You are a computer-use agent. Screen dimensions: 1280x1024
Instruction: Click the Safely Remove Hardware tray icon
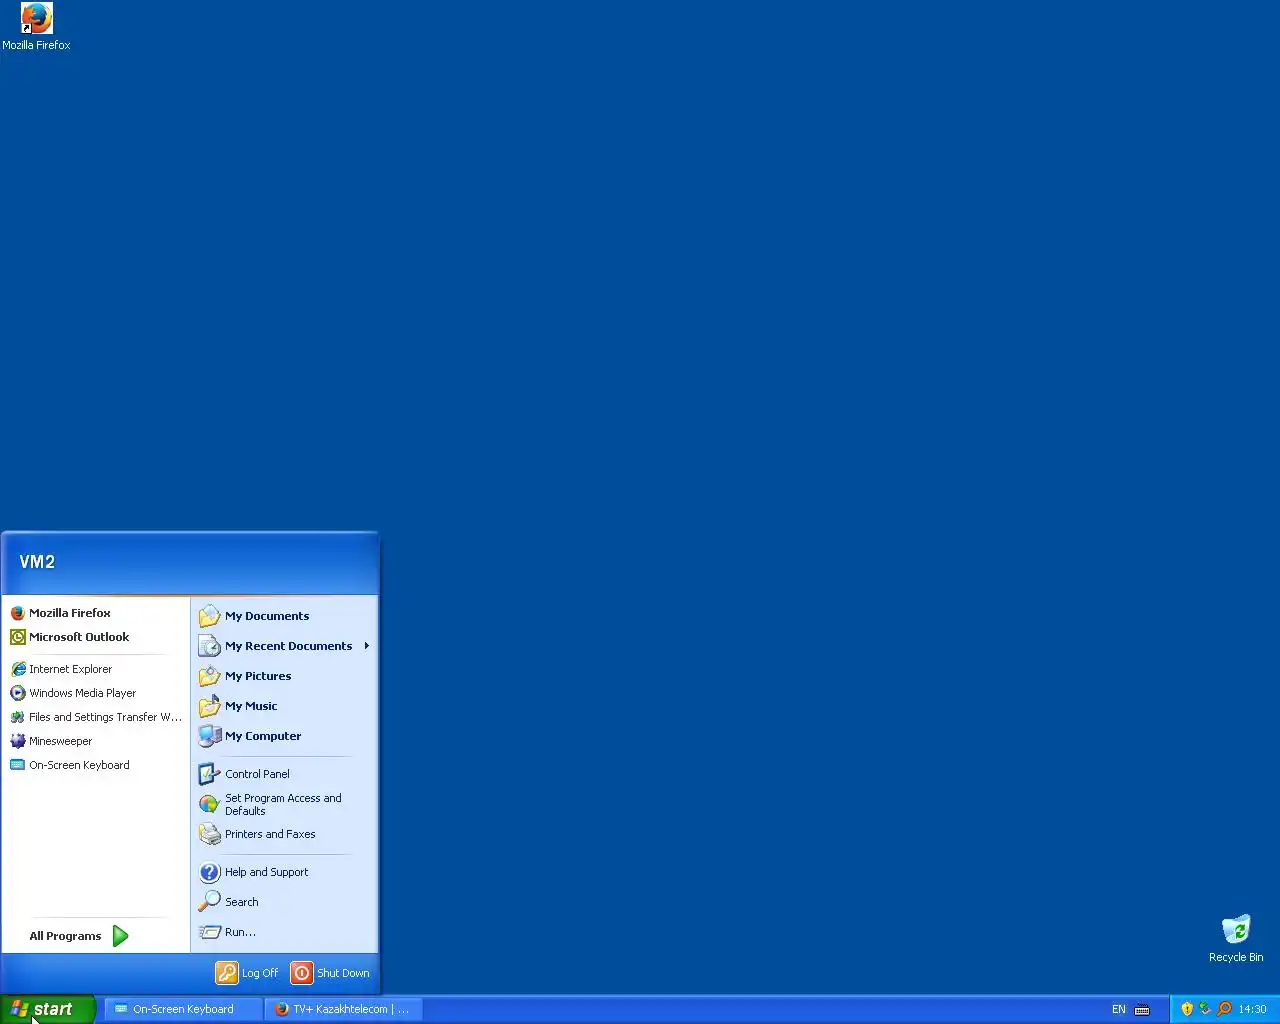coord(1205,1009)
